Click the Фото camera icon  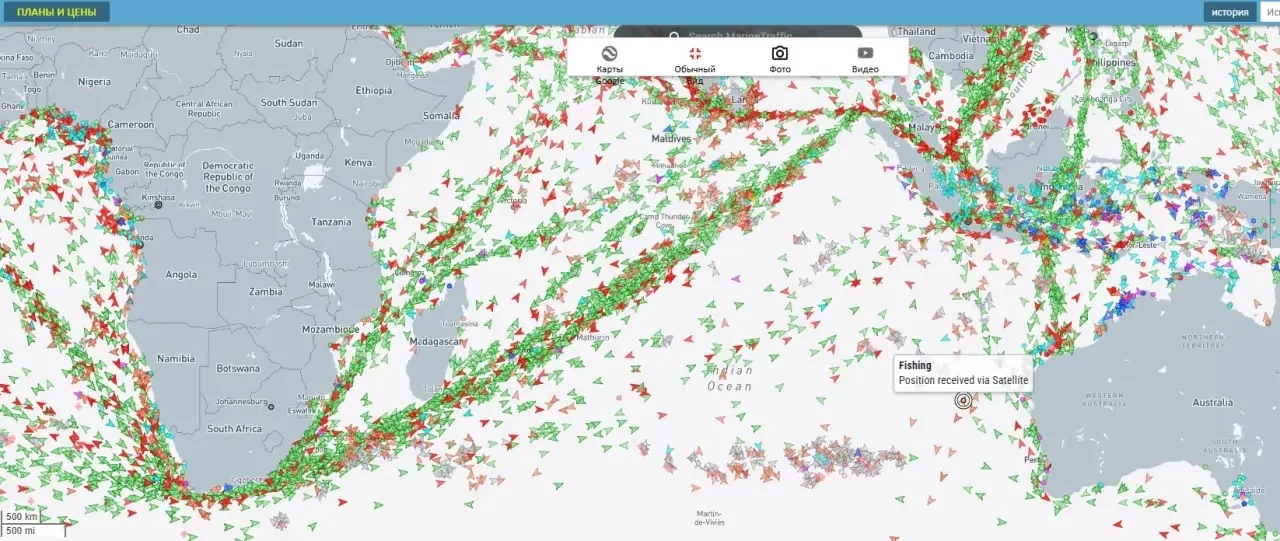tap(780, 54)
